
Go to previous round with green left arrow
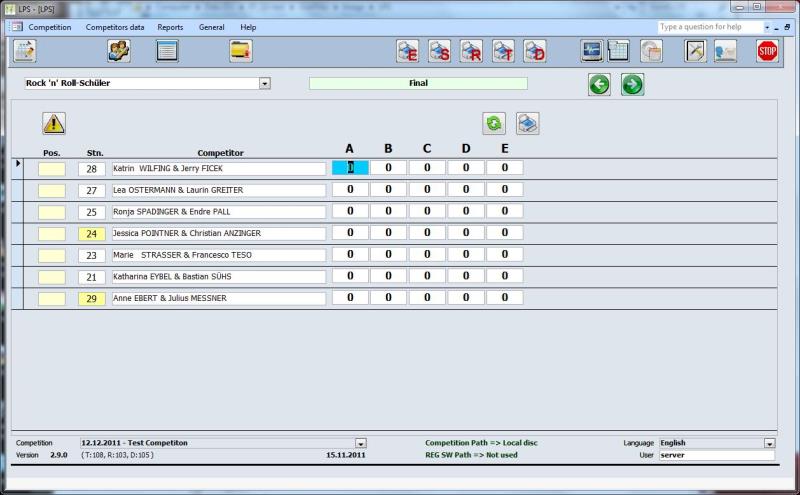click(599, 85)
